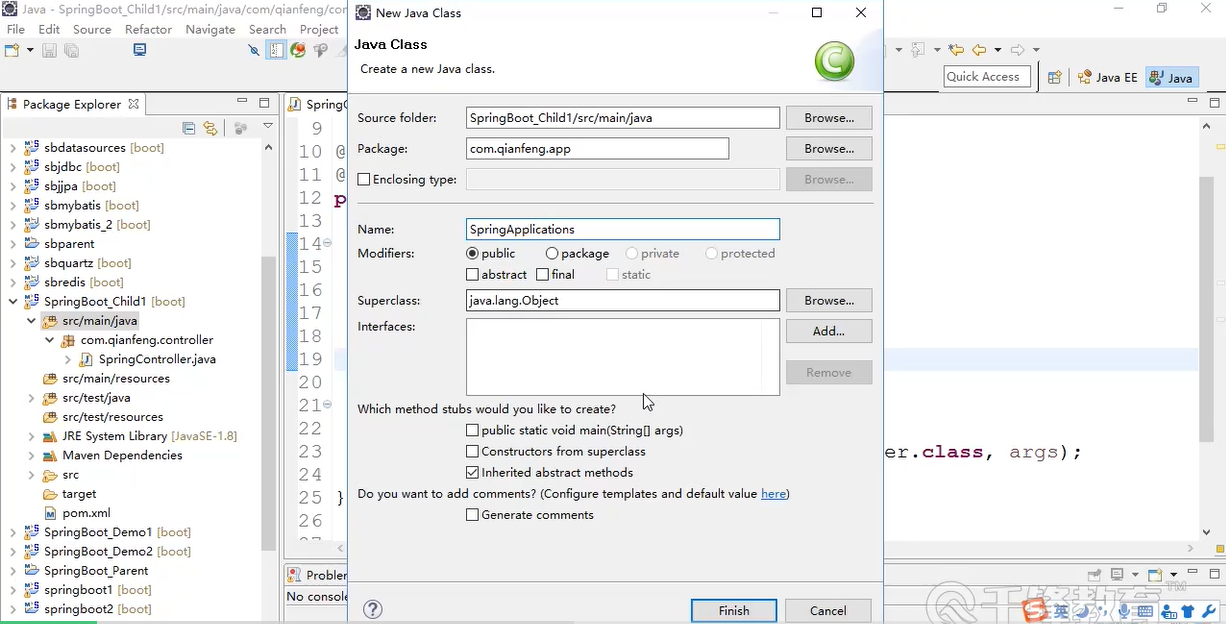Viewport: 1226px width, 624px height.
Task: Open the Open Console dropdown arrow
Action: 1172,575
